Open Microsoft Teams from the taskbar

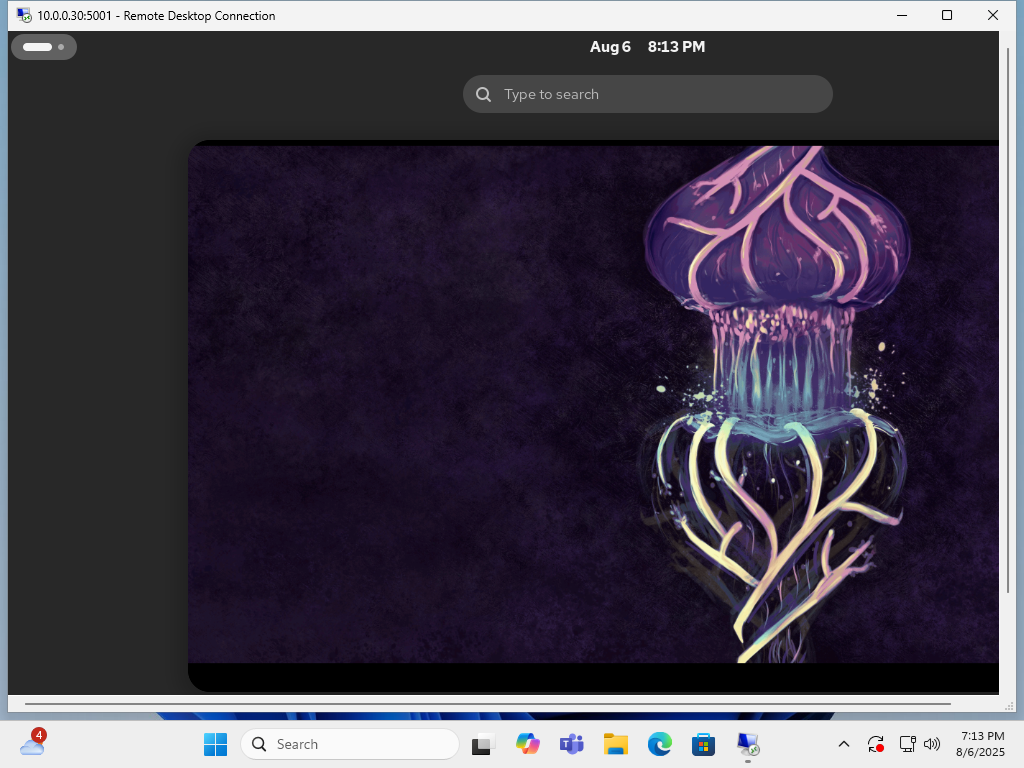[x=572, y=744]
